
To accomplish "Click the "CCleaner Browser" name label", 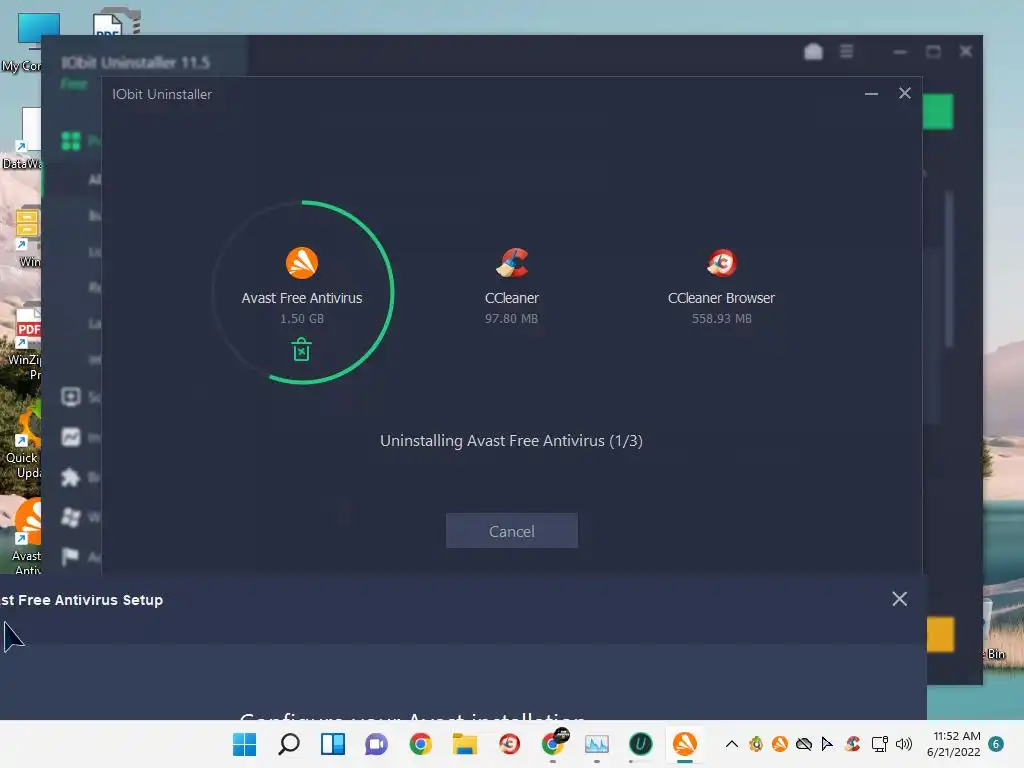I will tap(722, 298).
